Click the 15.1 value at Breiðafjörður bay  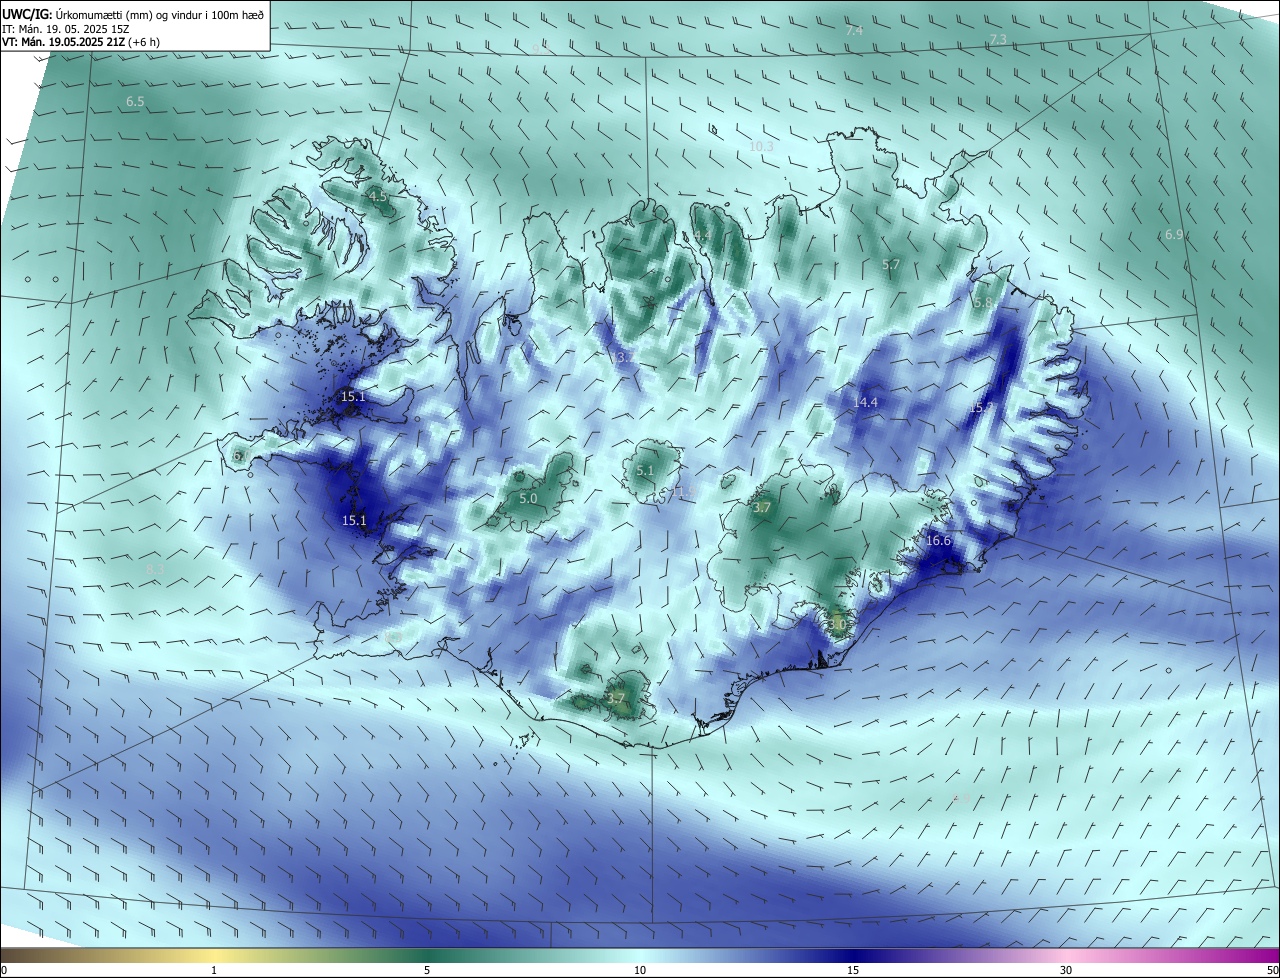[353, 397]
